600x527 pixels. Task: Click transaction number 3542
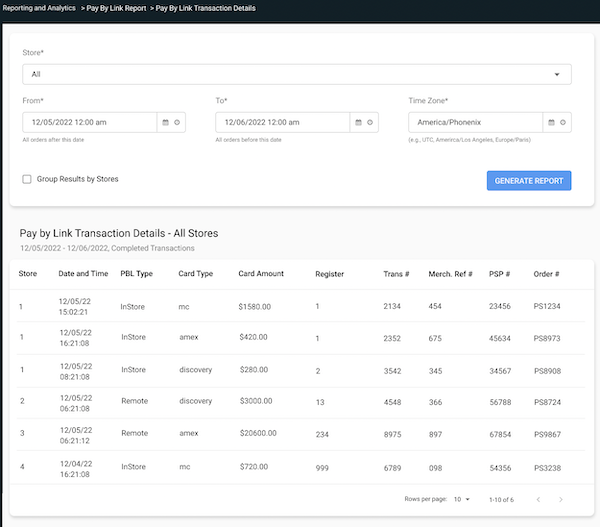coord(393,371)
